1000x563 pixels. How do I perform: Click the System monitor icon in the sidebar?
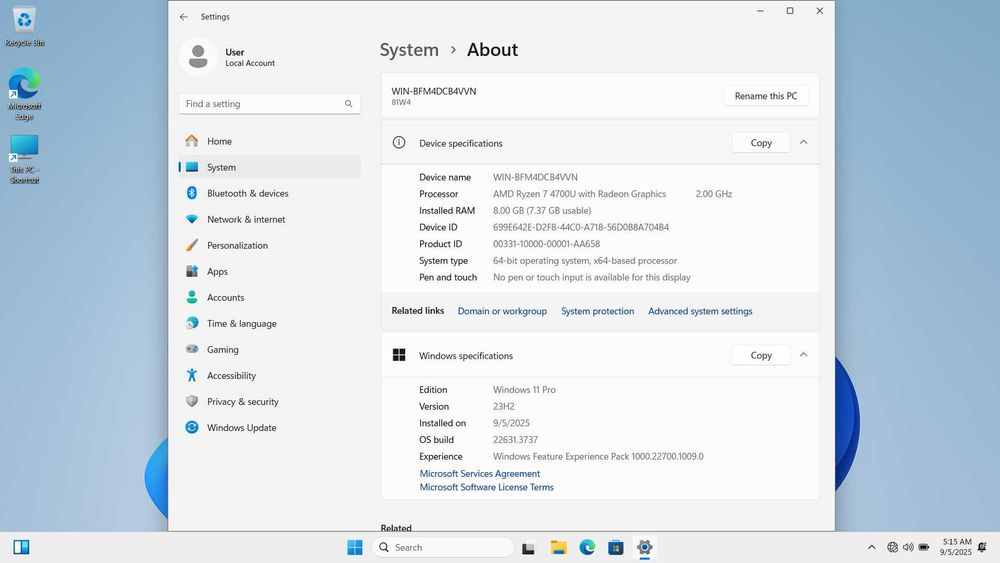click(x=191, y=167)
